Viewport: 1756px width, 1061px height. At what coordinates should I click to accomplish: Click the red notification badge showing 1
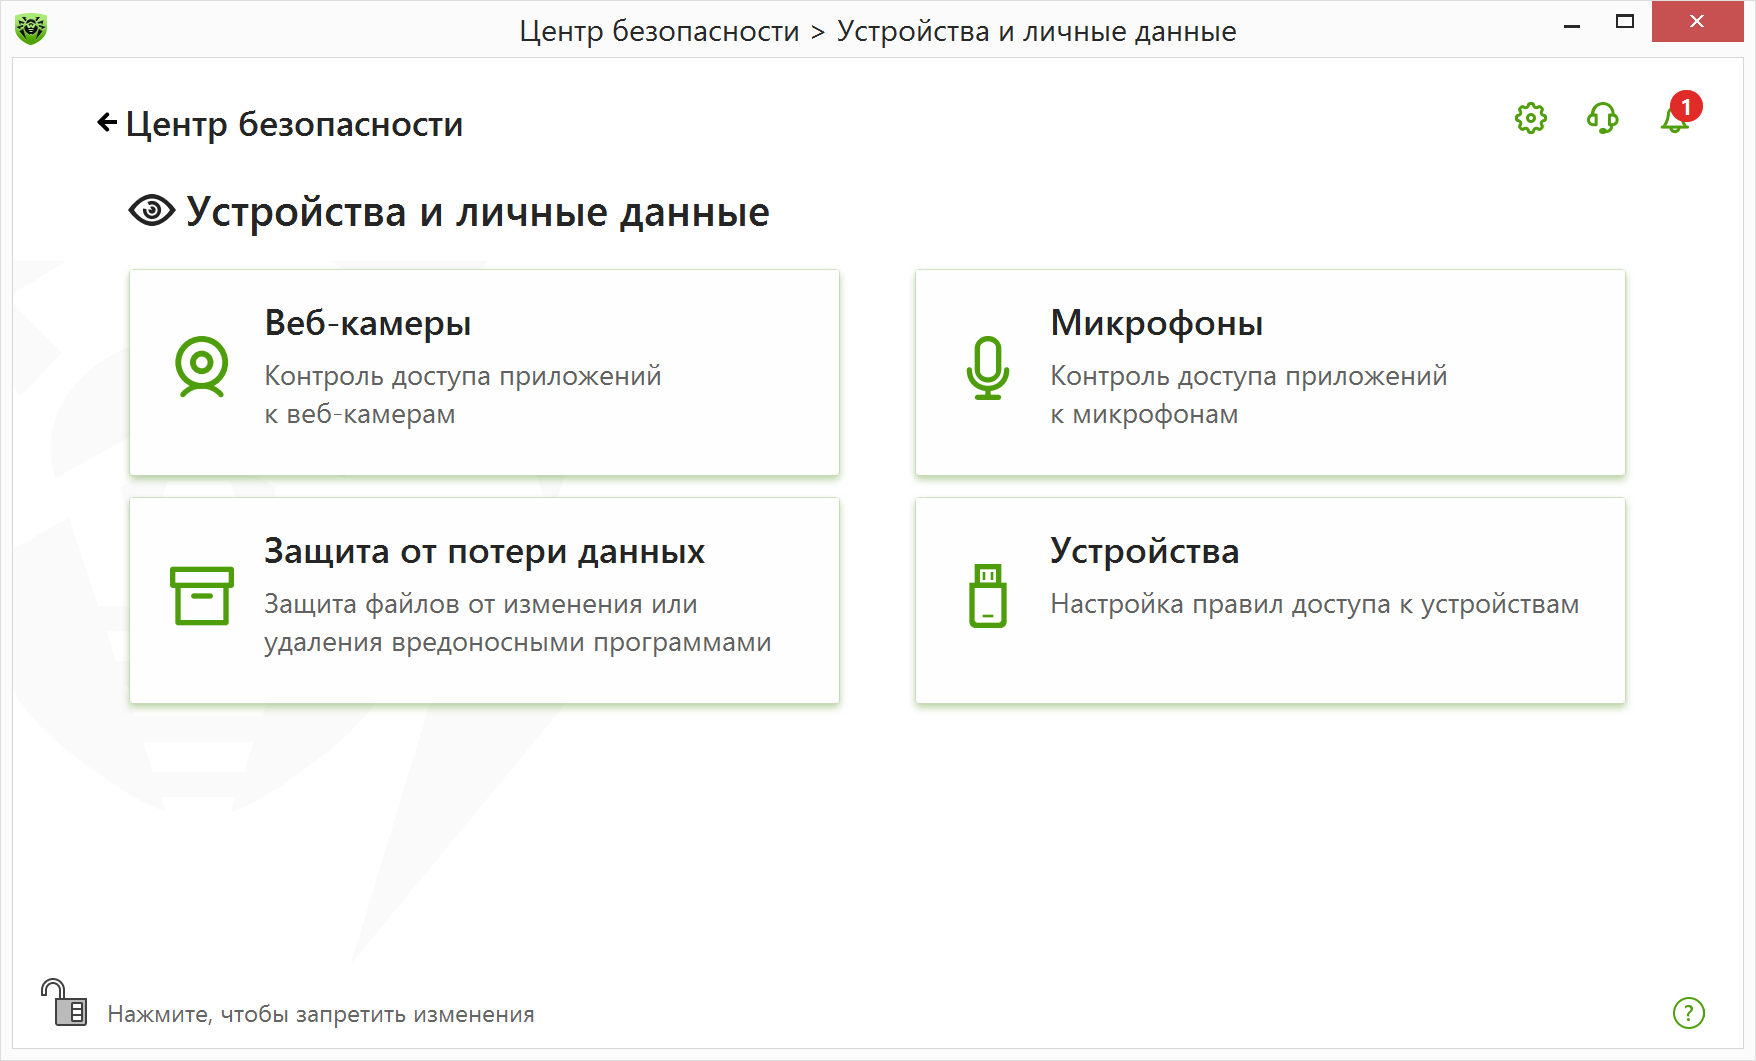1686,106
